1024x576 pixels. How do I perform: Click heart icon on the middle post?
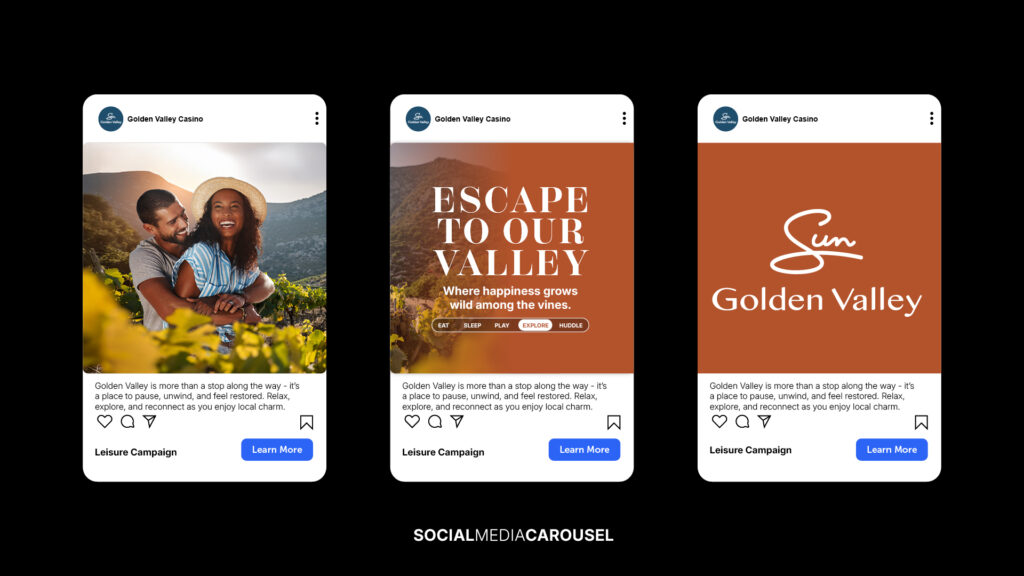[x=412, y=421]
